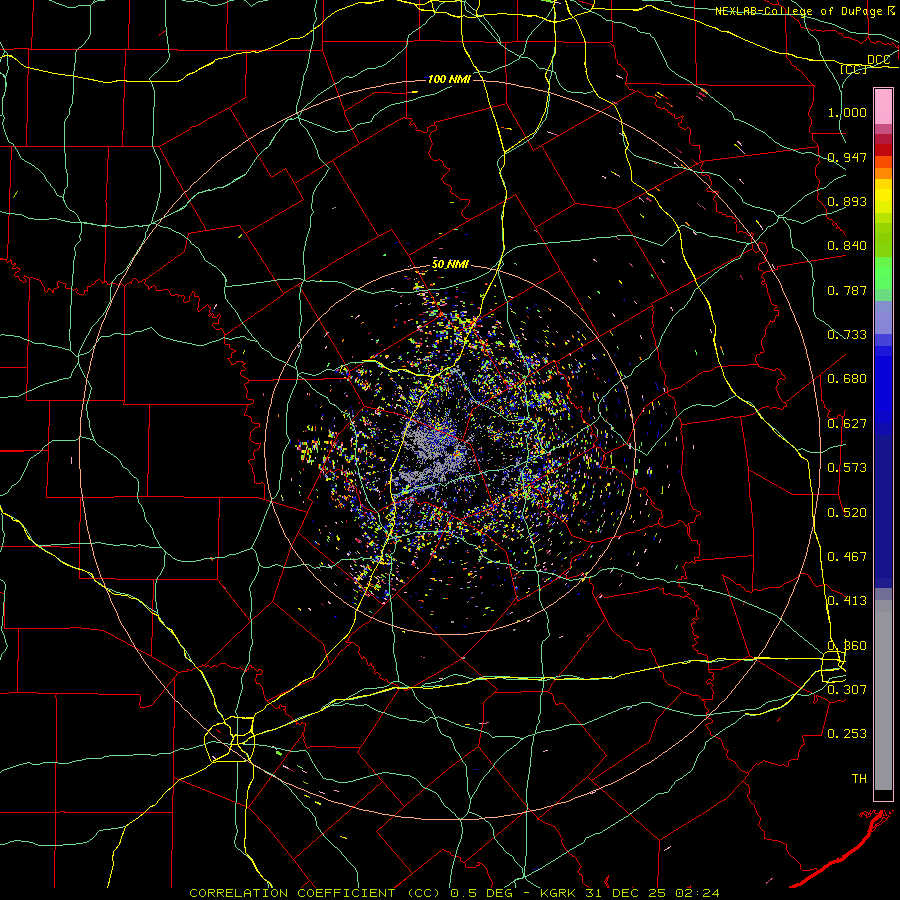Click the 02:24 timestamp
The width and height of the screenshot is (900, 900).
[x=697, y=893]
